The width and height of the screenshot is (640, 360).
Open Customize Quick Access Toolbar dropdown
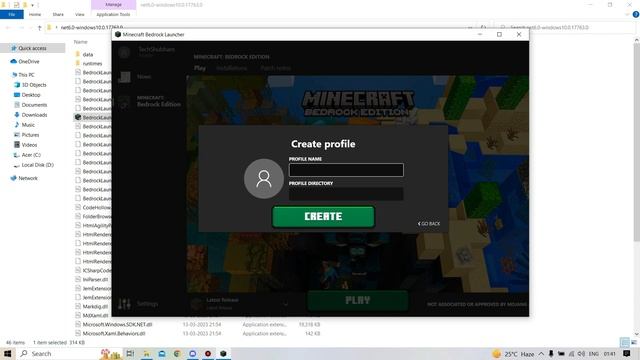pyautogui.click(x=32, y=5)
